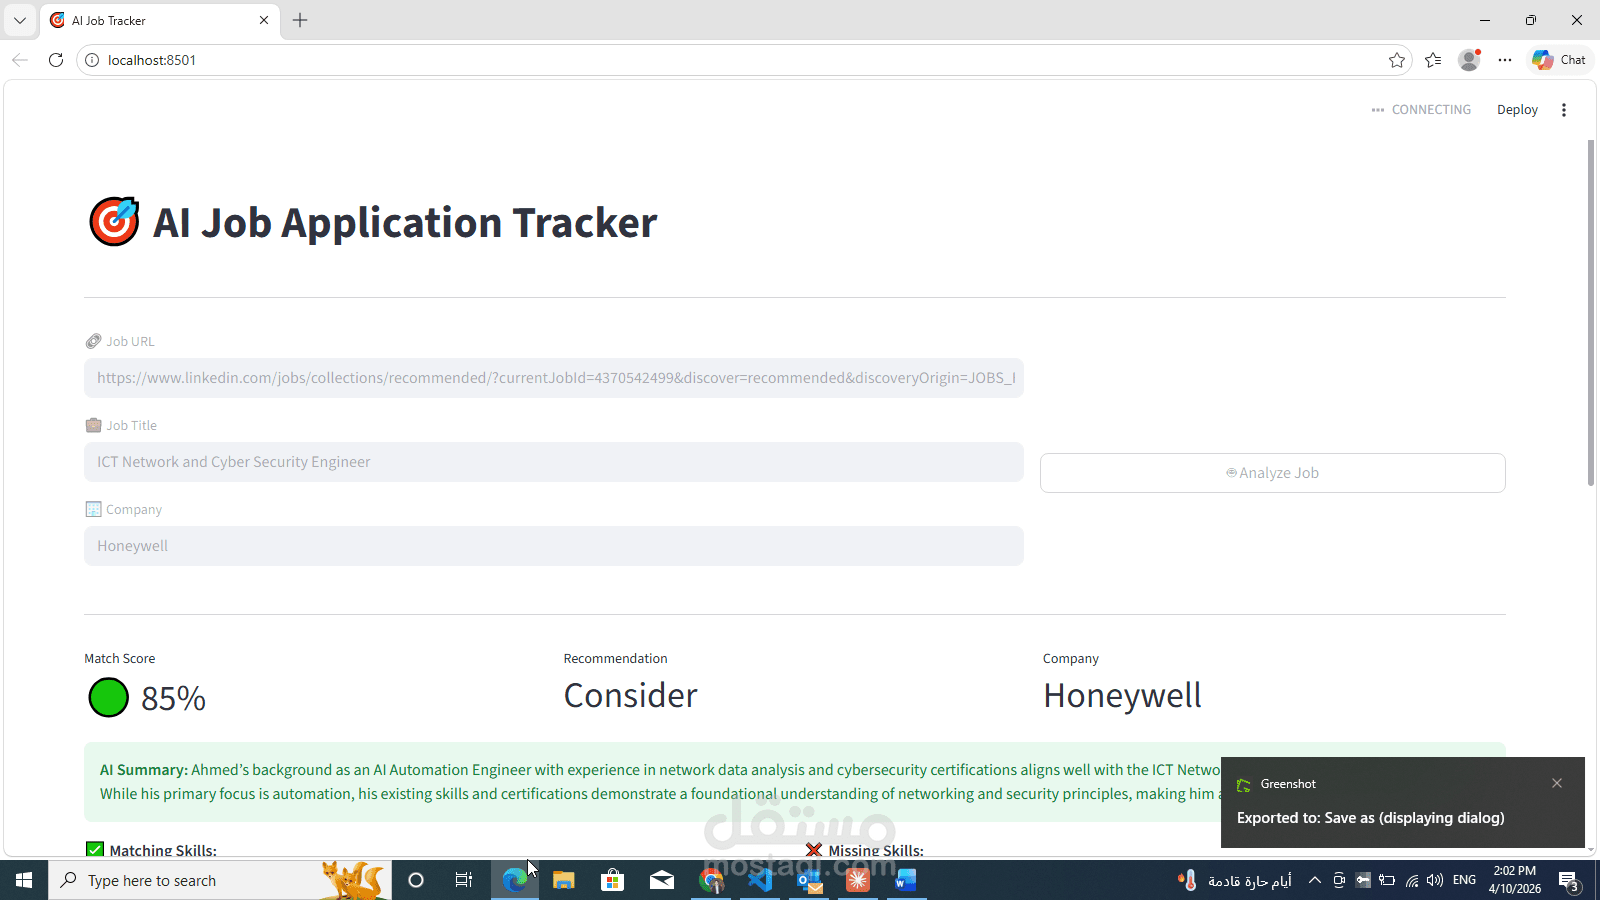Bookmark page with the star icon
Viewport: 1600px width, 900px height.
point(1397,60)
